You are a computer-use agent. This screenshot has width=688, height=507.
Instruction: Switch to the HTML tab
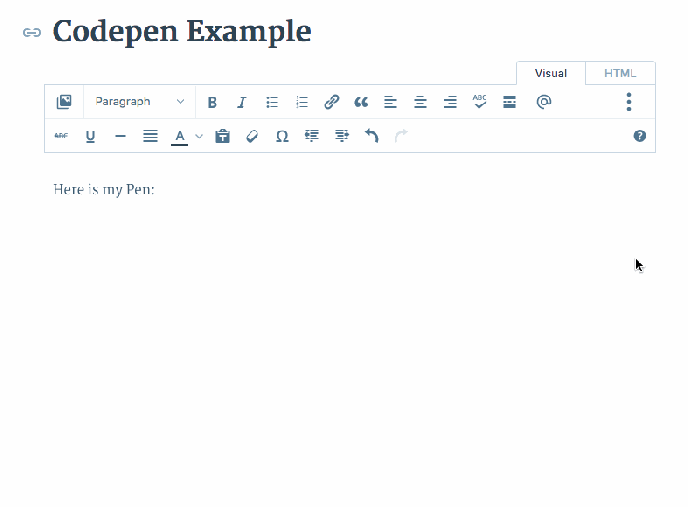(620, 73)
